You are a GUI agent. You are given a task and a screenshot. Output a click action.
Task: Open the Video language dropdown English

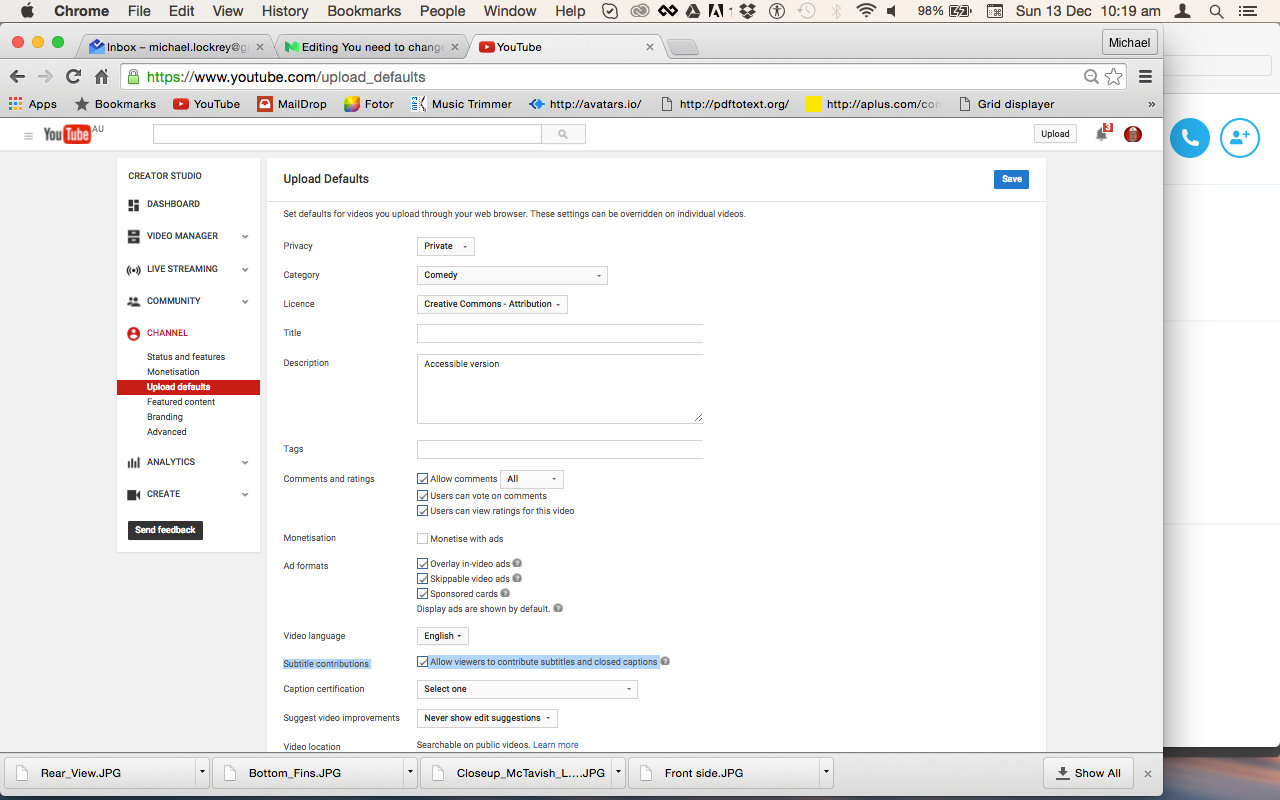(443, 636)
